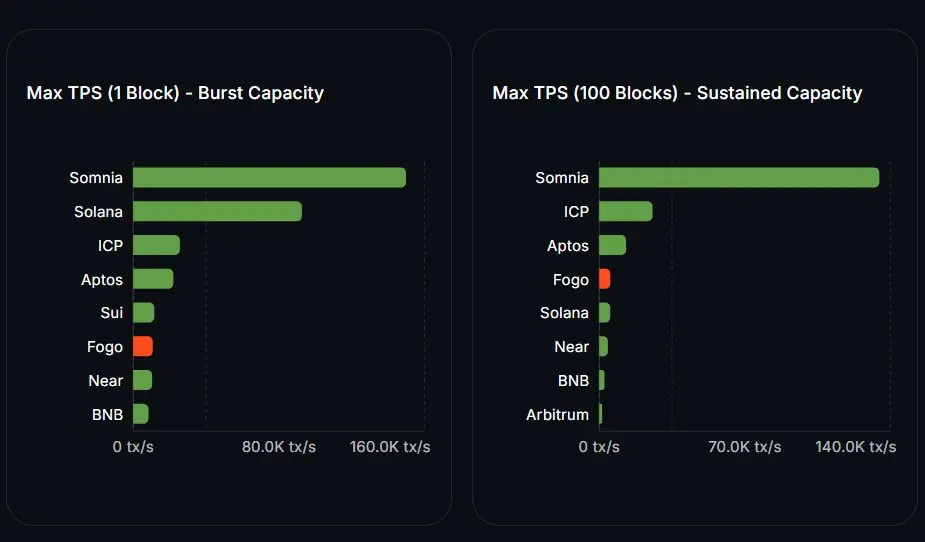Viewport: 925px width, 542px height.
Task: Click the "Max TPS (1 Block) - Burst Capacity" title
Action: 175,93
